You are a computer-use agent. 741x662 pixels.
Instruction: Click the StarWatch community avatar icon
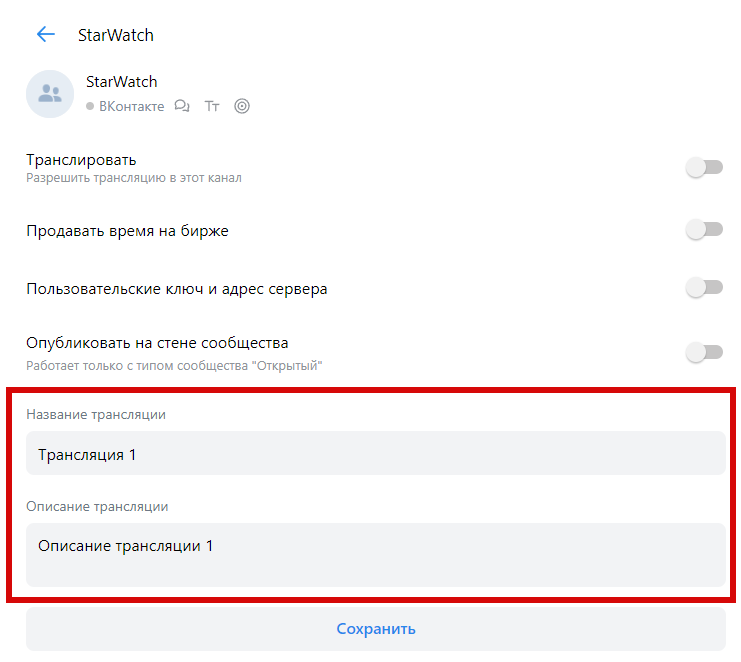tap(50, 94)
